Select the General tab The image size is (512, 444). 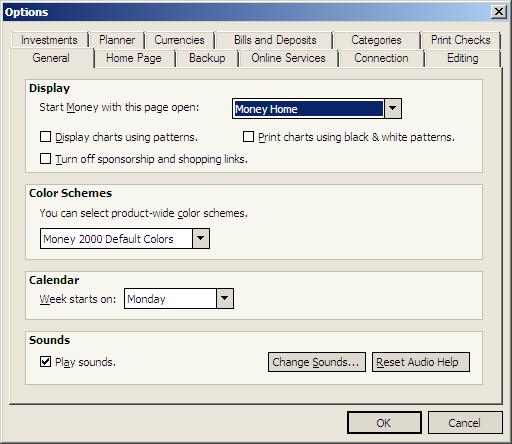pos(51,58)
